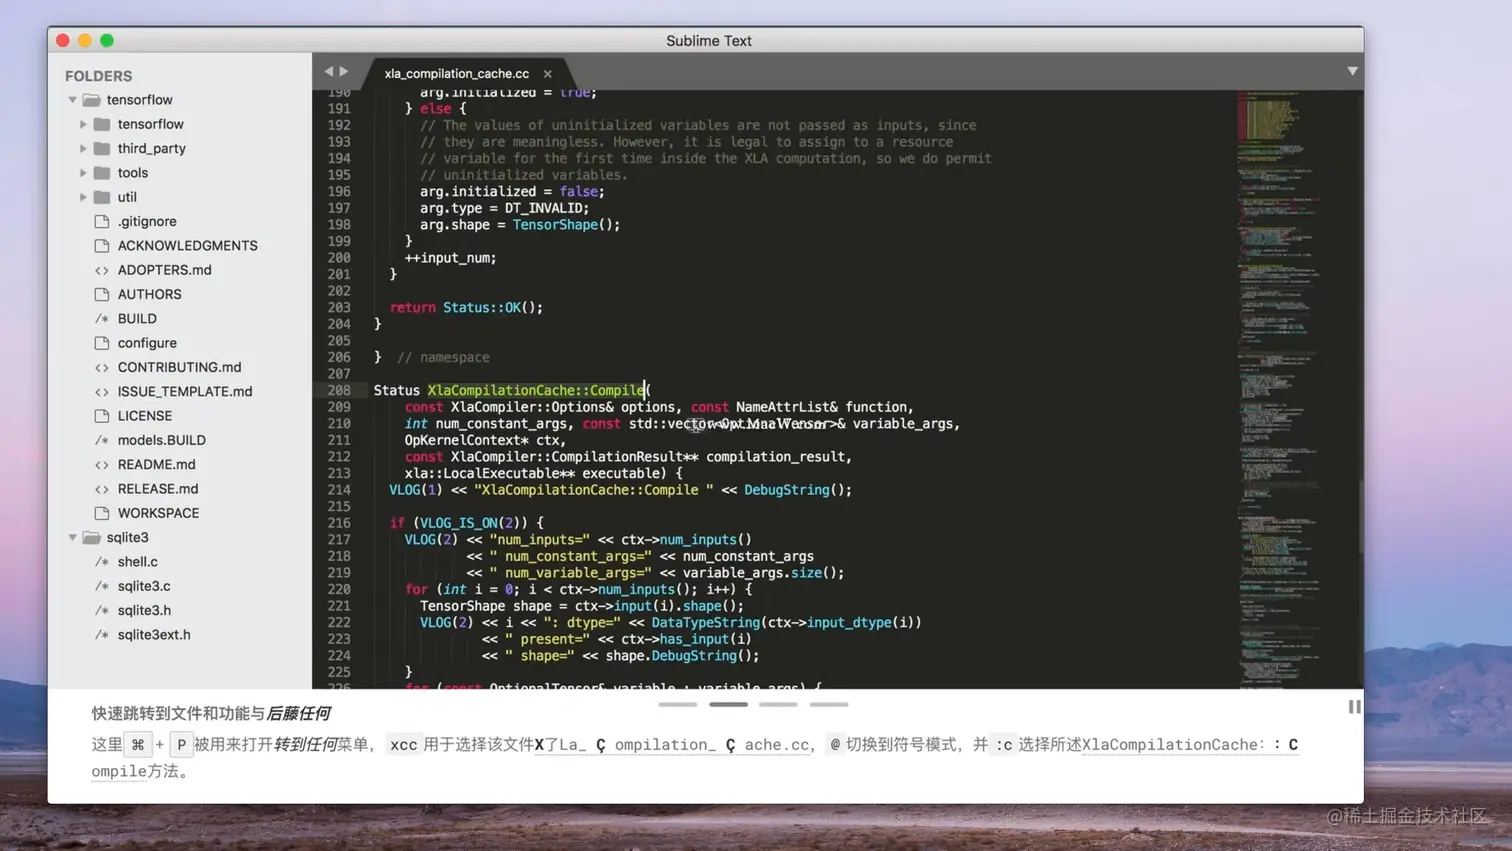Close the xla_compilation_cache.cc tab
The image size is (1512, 851).
547,74
